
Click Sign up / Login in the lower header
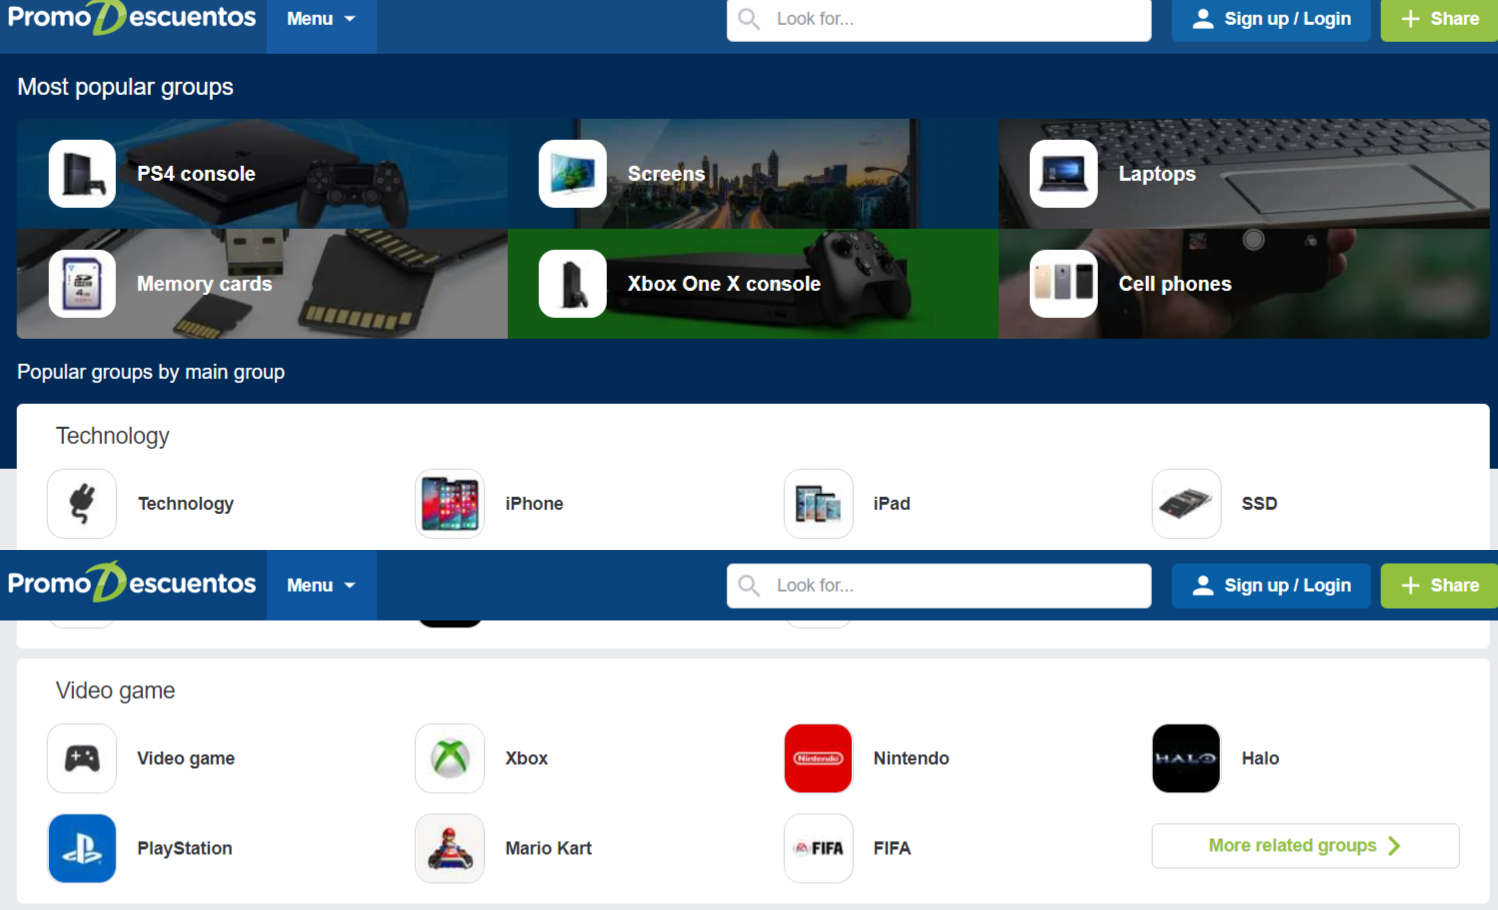(x=1271, y=585)
